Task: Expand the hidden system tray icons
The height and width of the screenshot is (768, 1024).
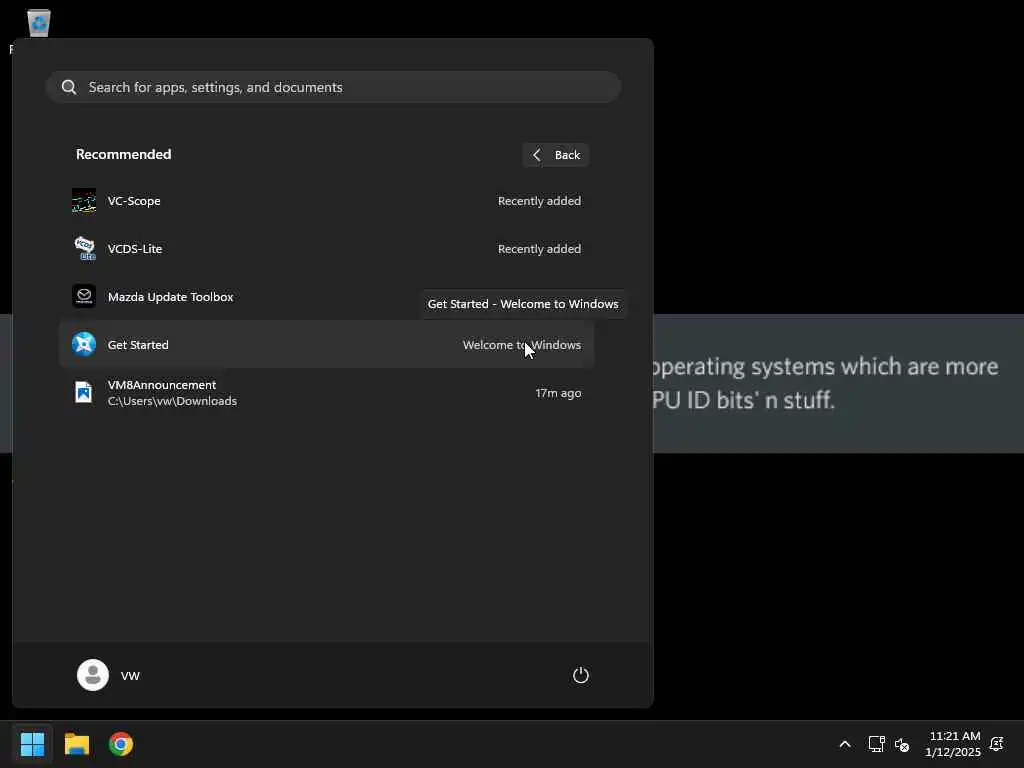Action: click(x=844, y=744)
